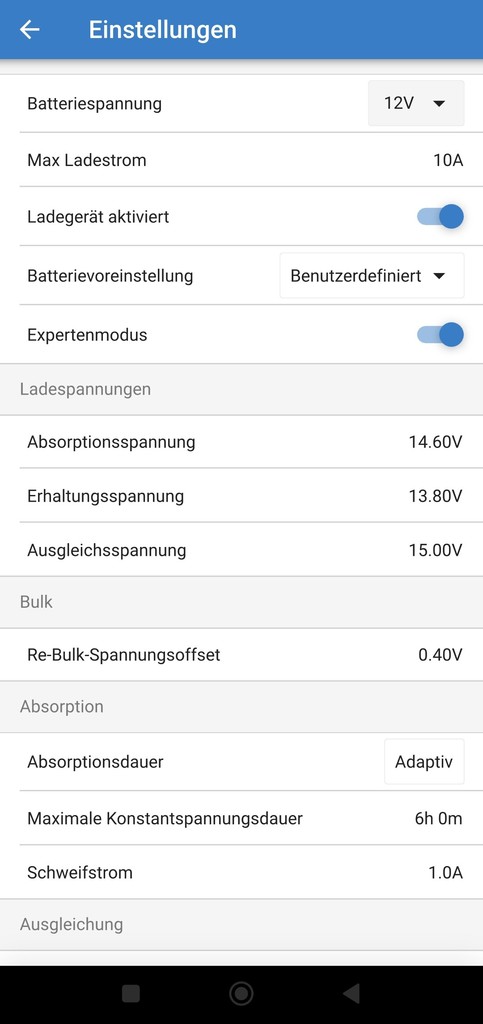Screen dimensions: 483x1024
Task: Tap the back arrow in the header
Action: click(29, 29)
